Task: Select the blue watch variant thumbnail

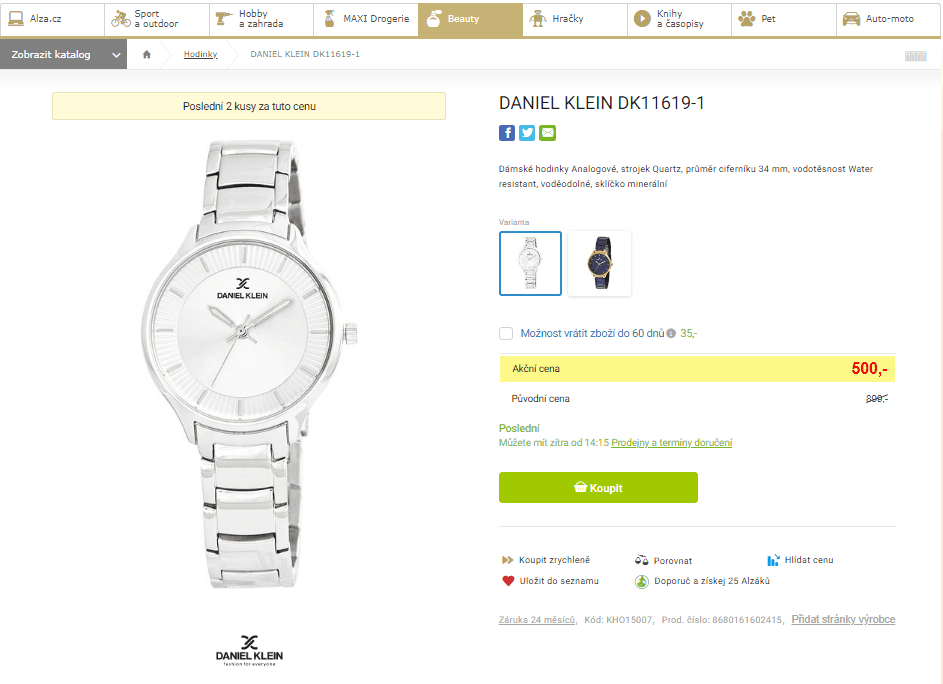Action: [x=599, y=264]
